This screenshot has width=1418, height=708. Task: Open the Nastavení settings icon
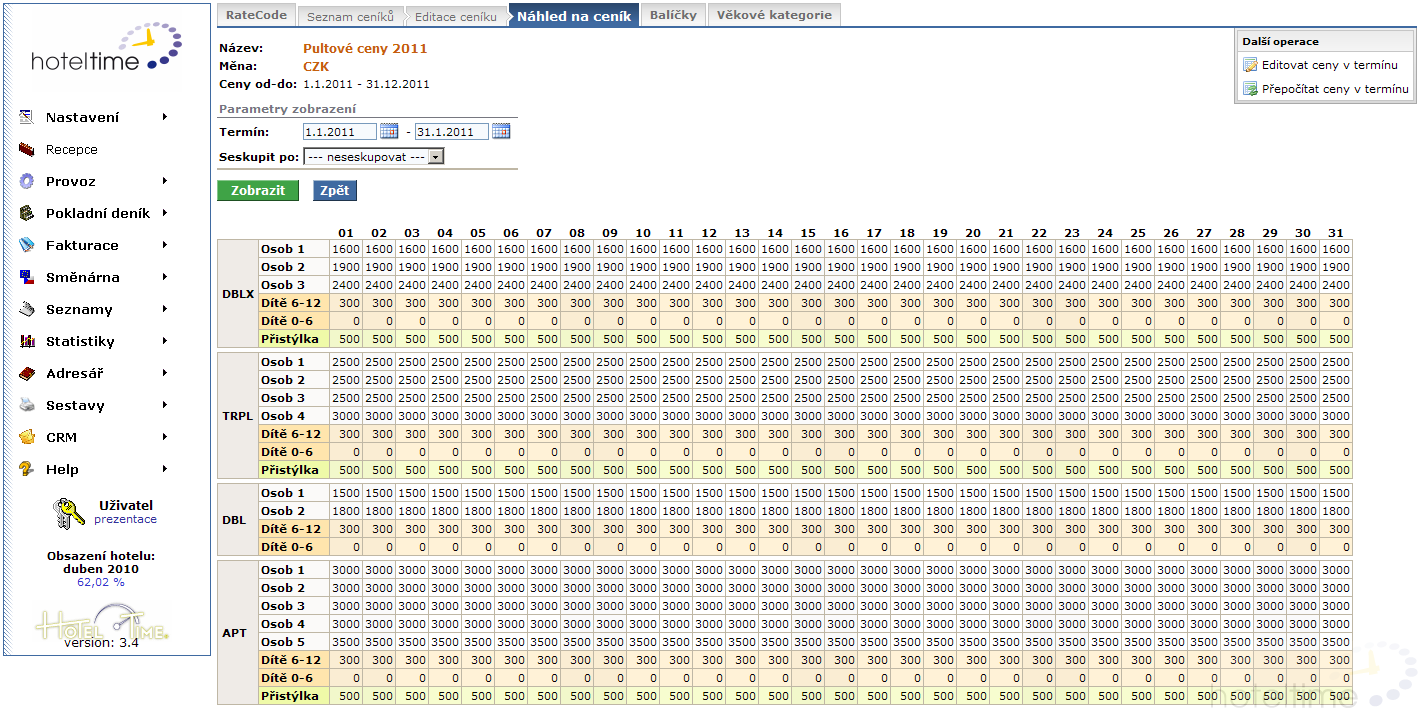click(27, 117)
